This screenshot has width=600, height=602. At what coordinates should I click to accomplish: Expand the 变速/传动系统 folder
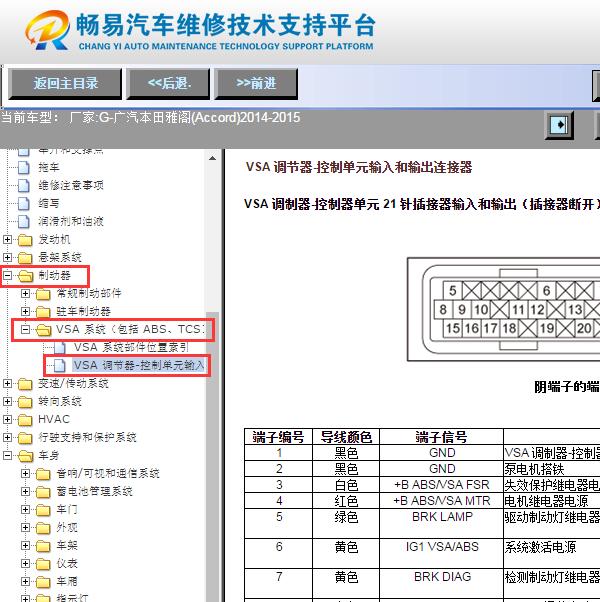tap(7, 384)
